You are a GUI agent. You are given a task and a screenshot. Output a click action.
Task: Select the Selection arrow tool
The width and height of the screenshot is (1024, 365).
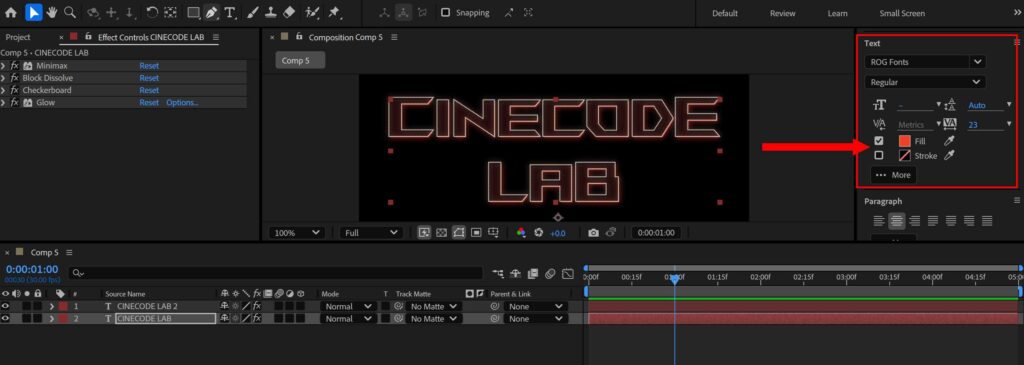34,12
